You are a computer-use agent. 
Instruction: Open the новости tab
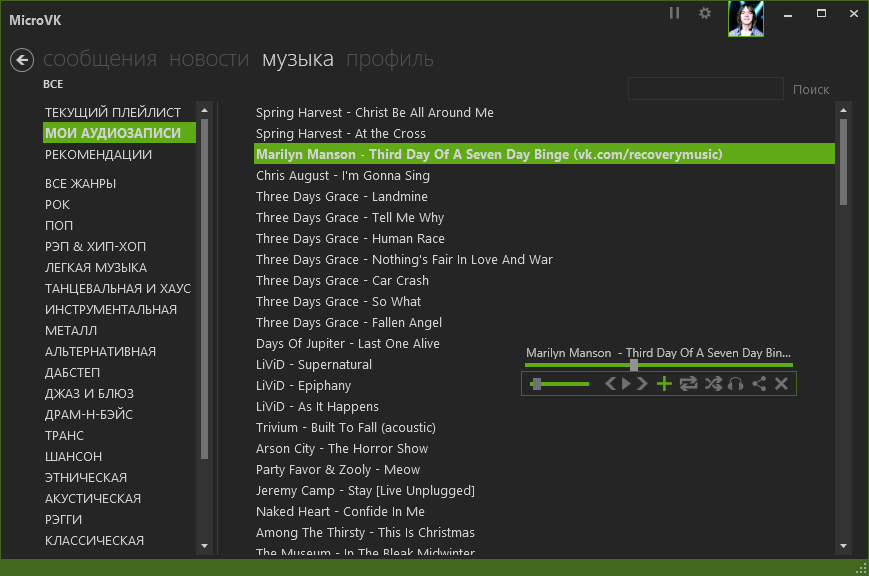[x=209, y=59]
